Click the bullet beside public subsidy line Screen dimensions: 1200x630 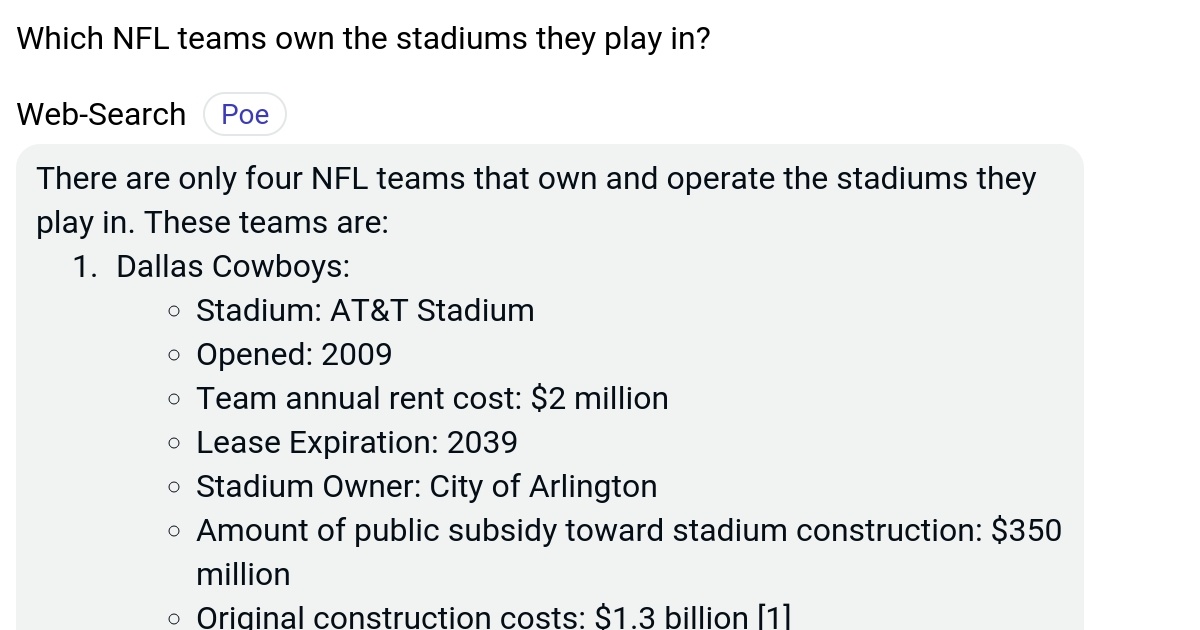(x=174, y=531)
